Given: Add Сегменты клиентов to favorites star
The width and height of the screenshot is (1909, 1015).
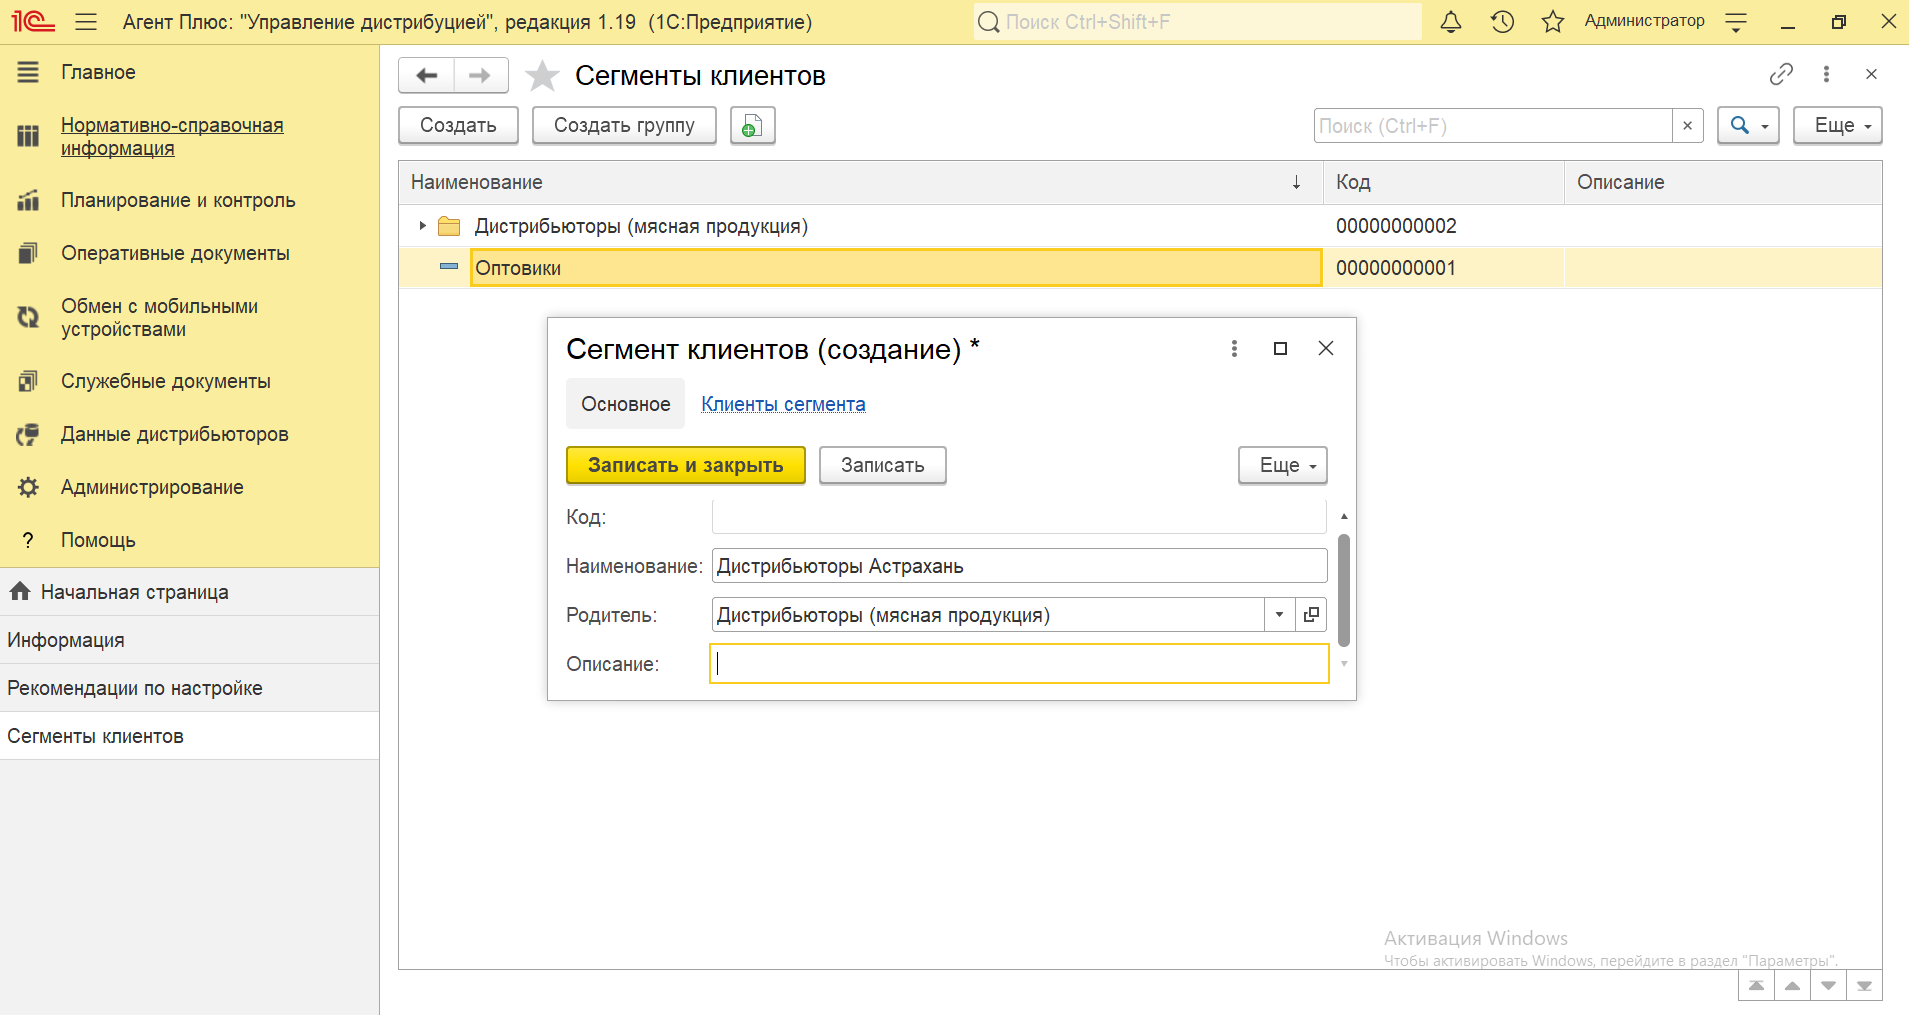Looking at the screenshot, I should point(542,76).
